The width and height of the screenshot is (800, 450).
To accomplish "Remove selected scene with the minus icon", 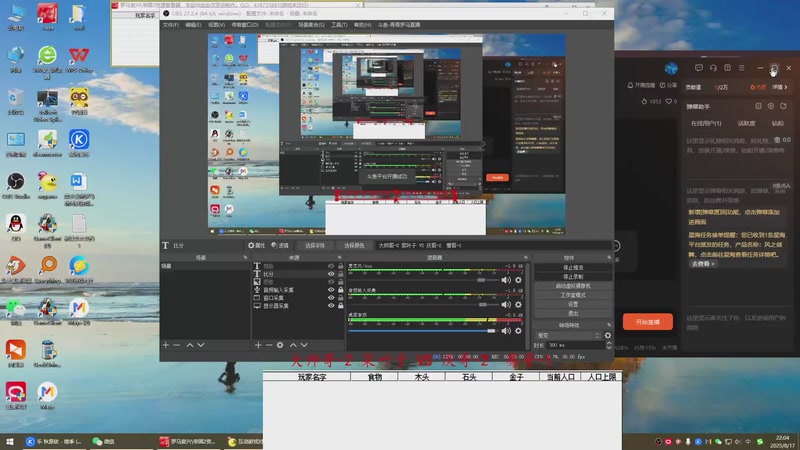I will pos(177,345).
